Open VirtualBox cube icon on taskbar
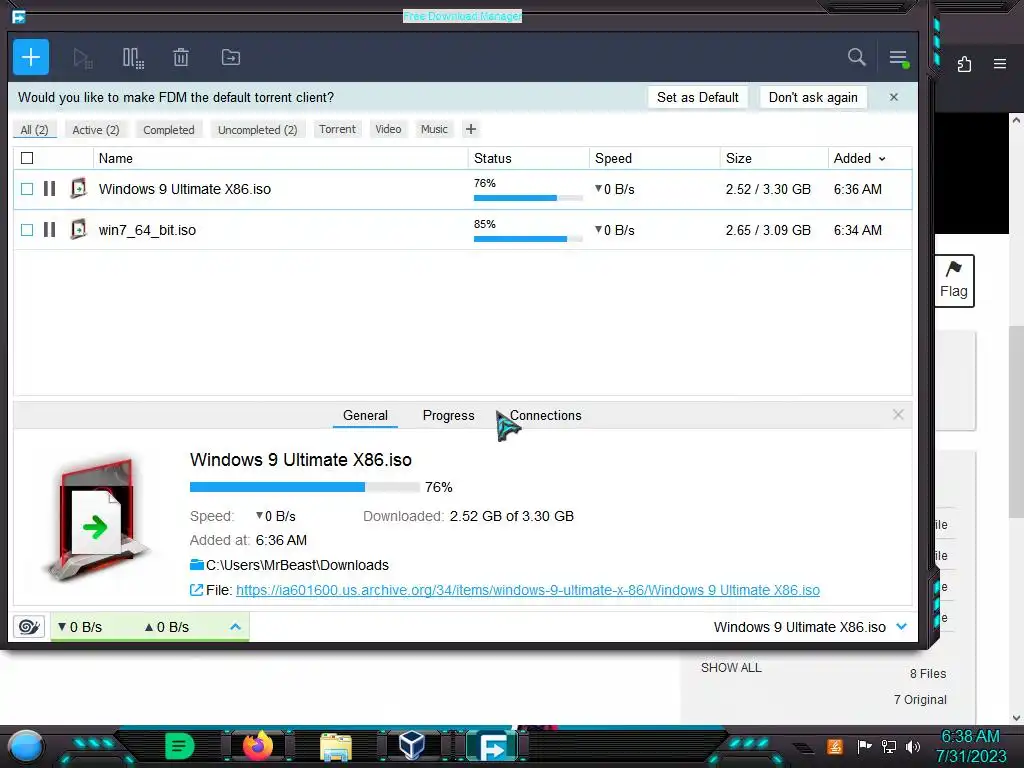Screen dimensions: 1024x768 [x=411, y=745]
